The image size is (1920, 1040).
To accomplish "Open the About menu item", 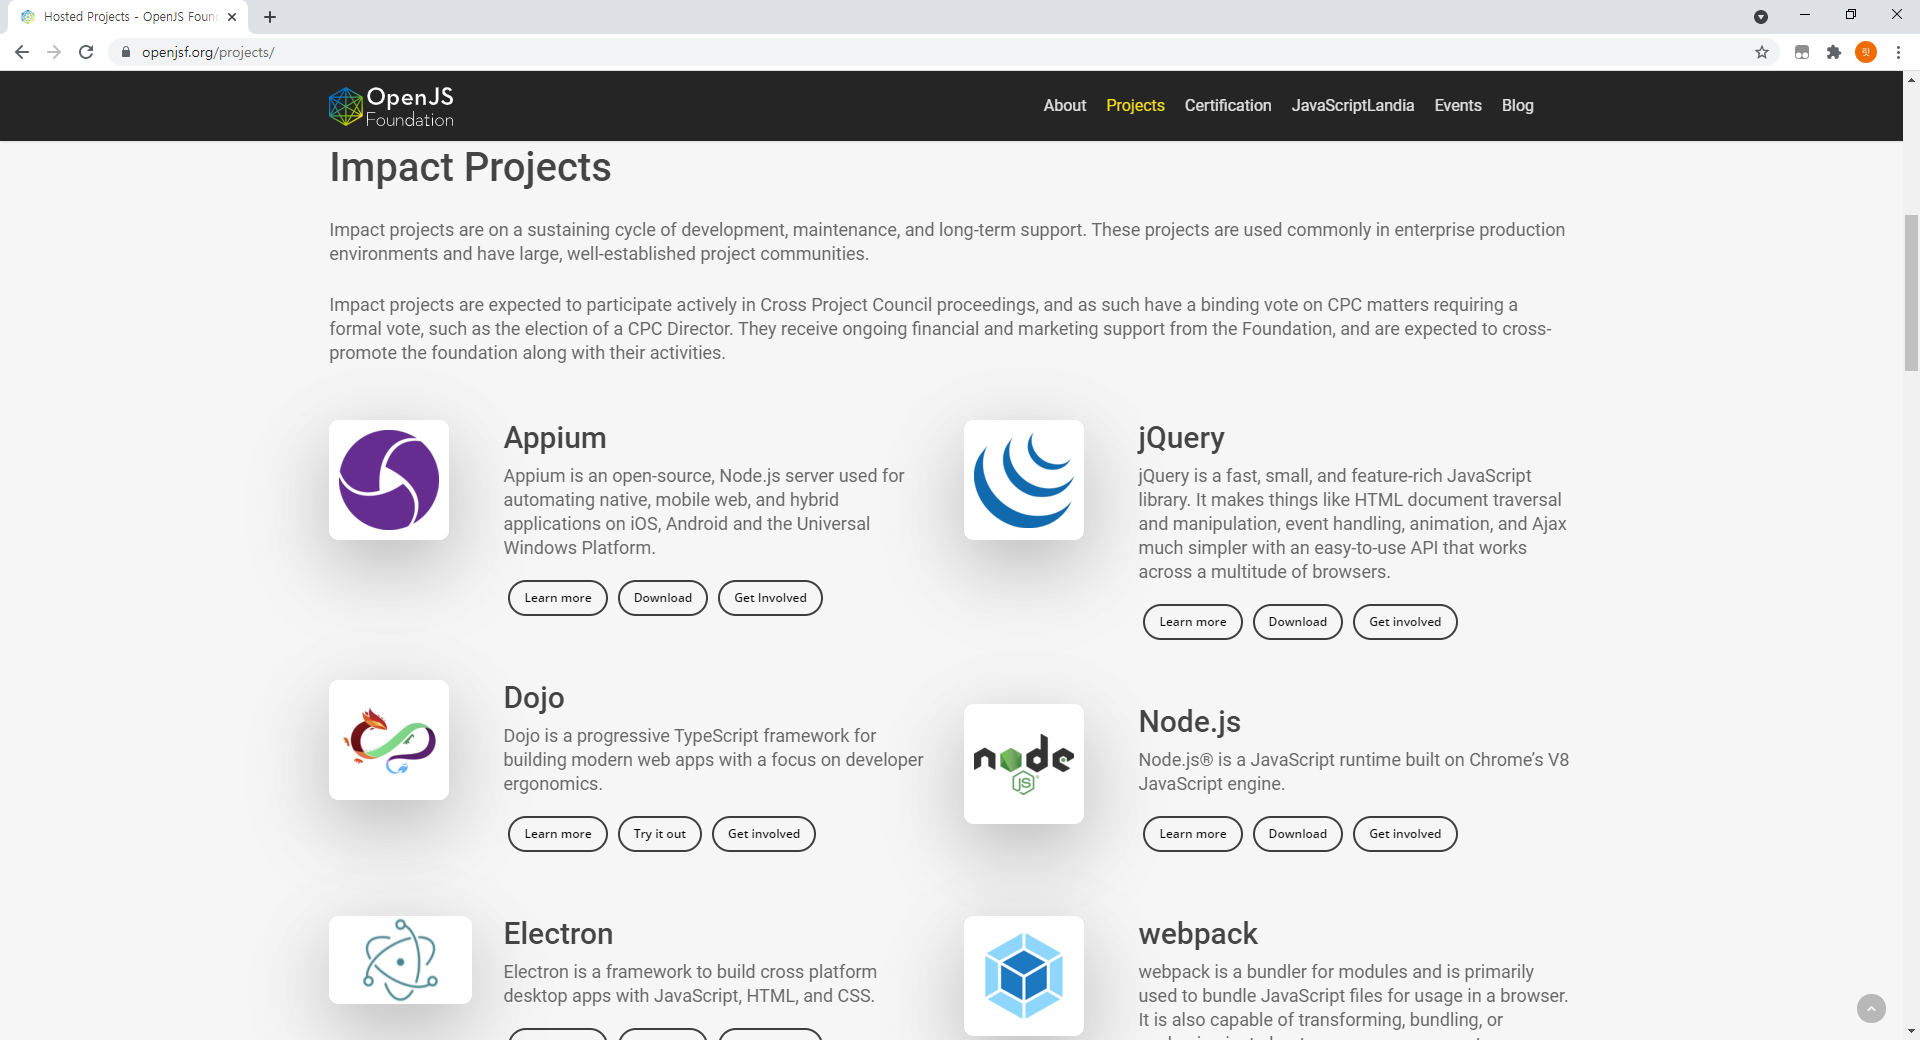I will click(x=1065, y=105).
